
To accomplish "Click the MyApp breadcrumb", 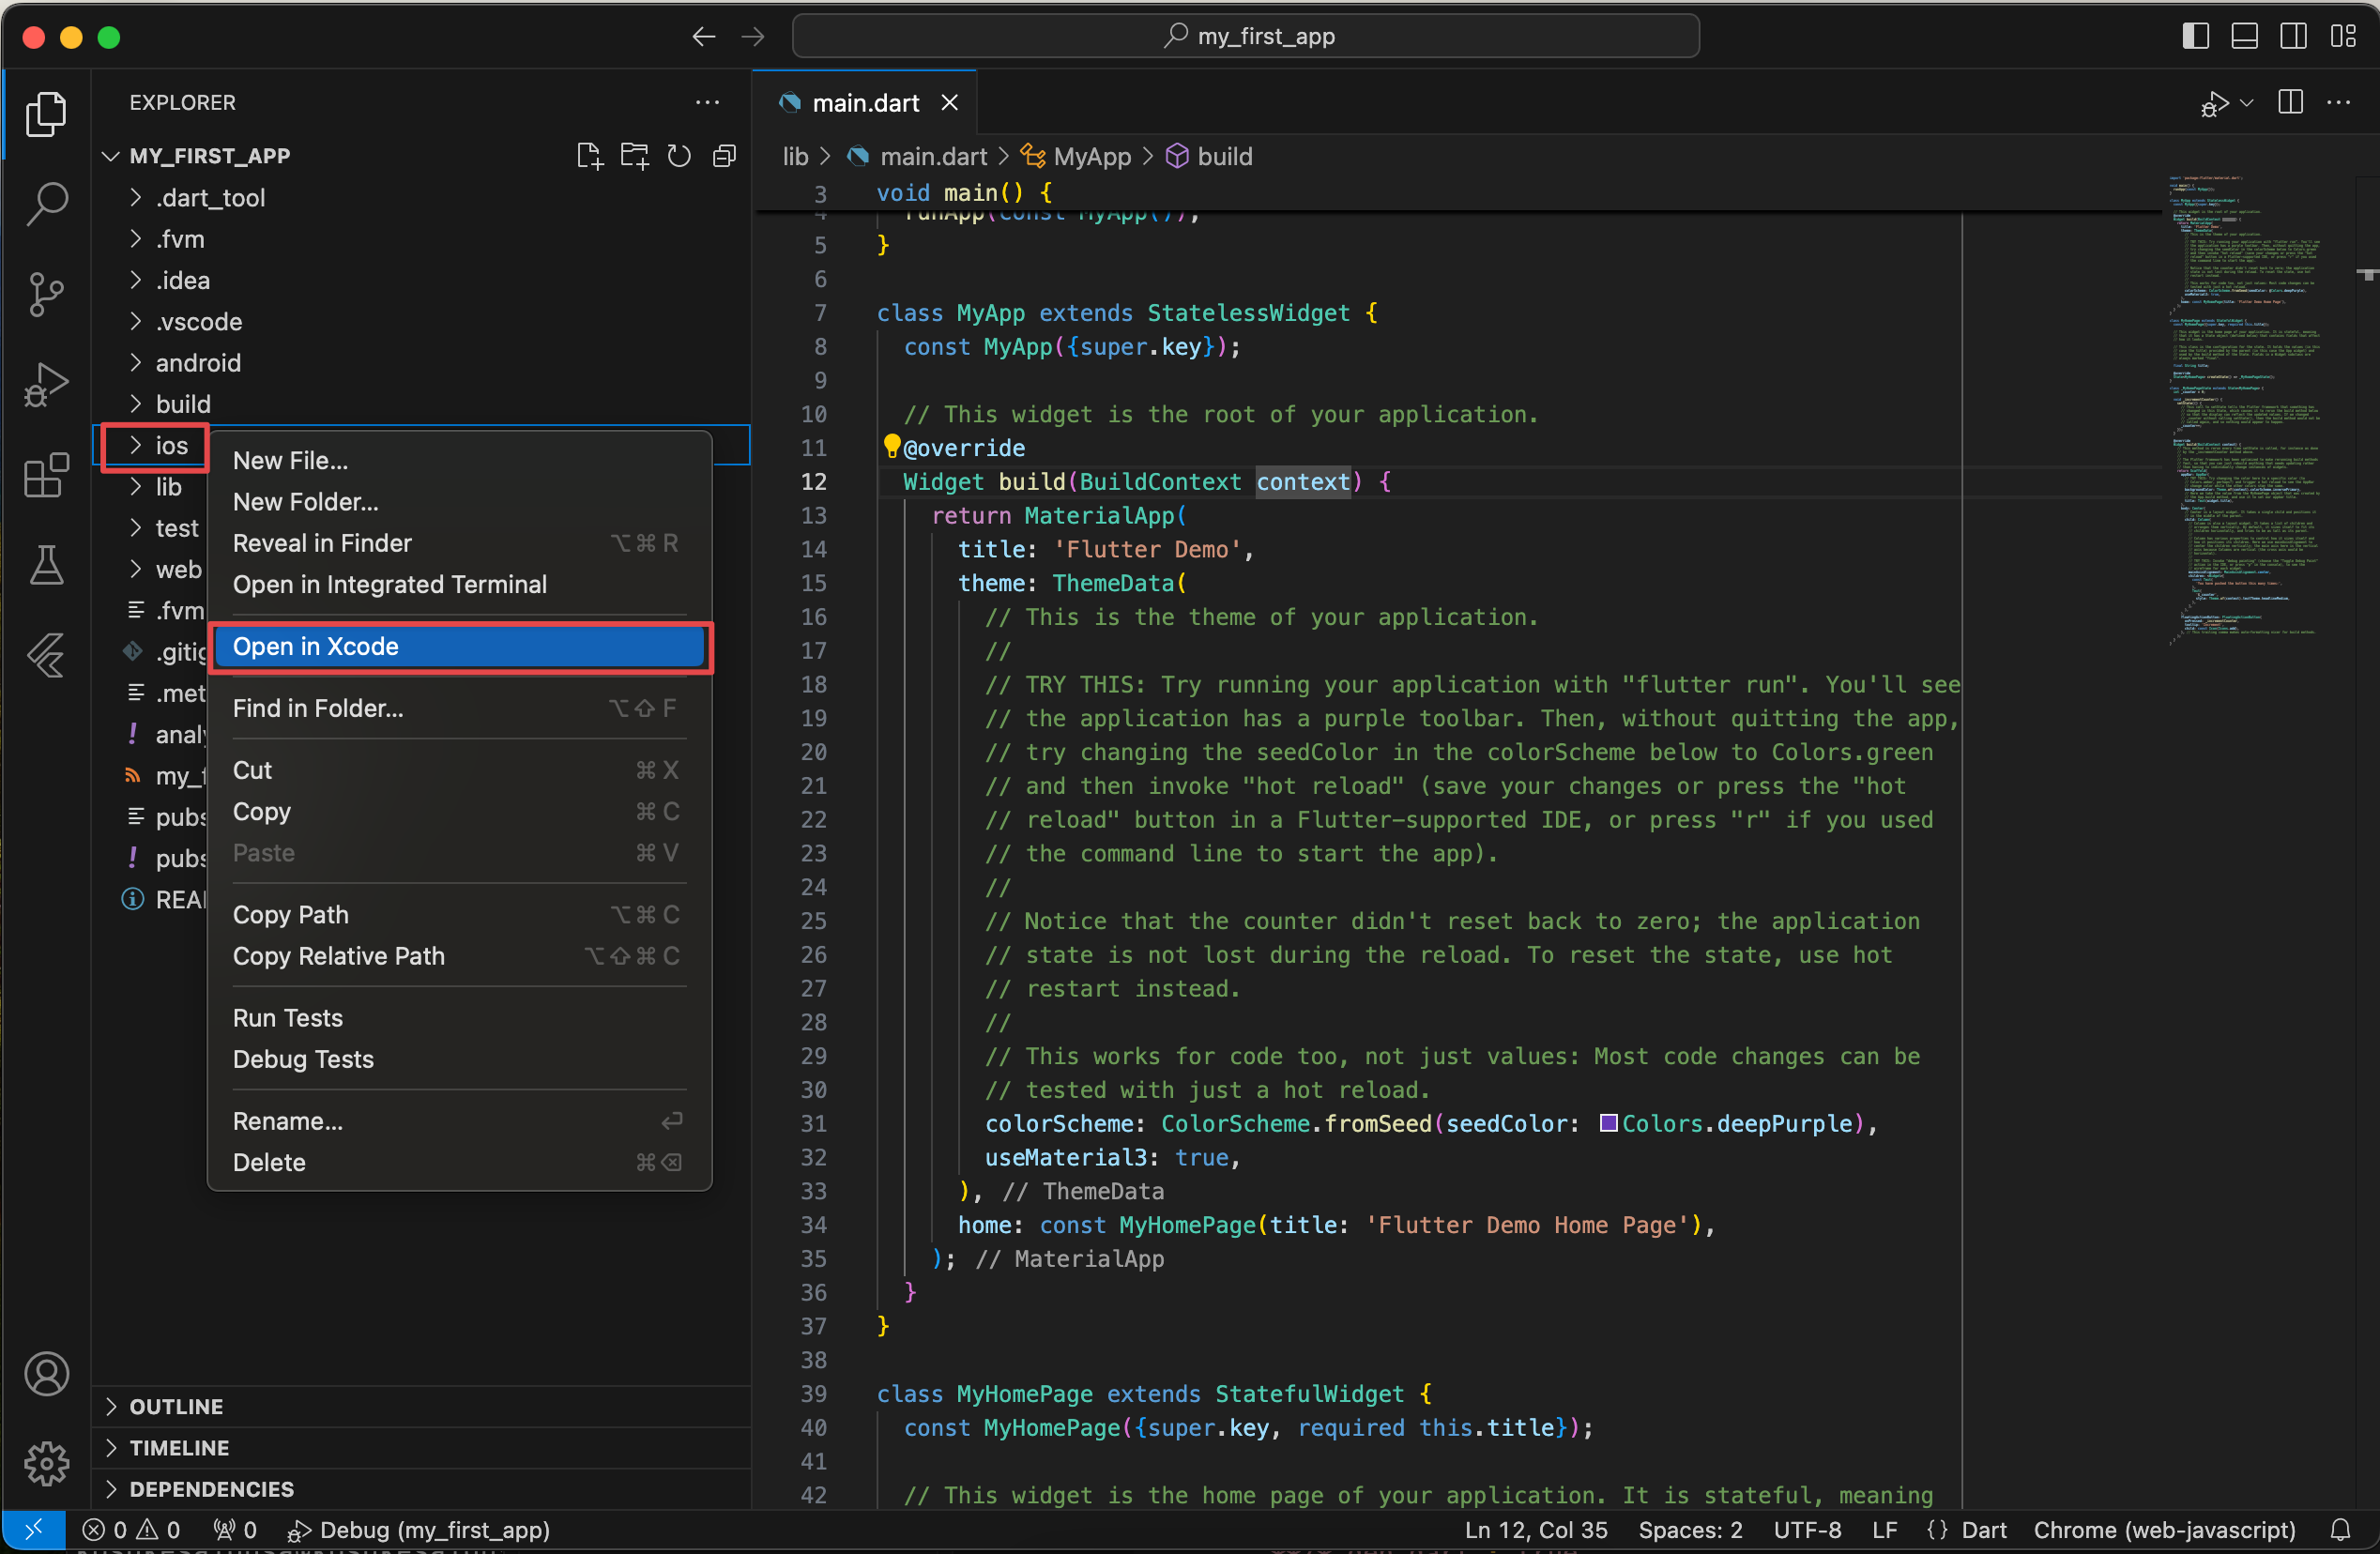I will click(x=1076, y=156).
